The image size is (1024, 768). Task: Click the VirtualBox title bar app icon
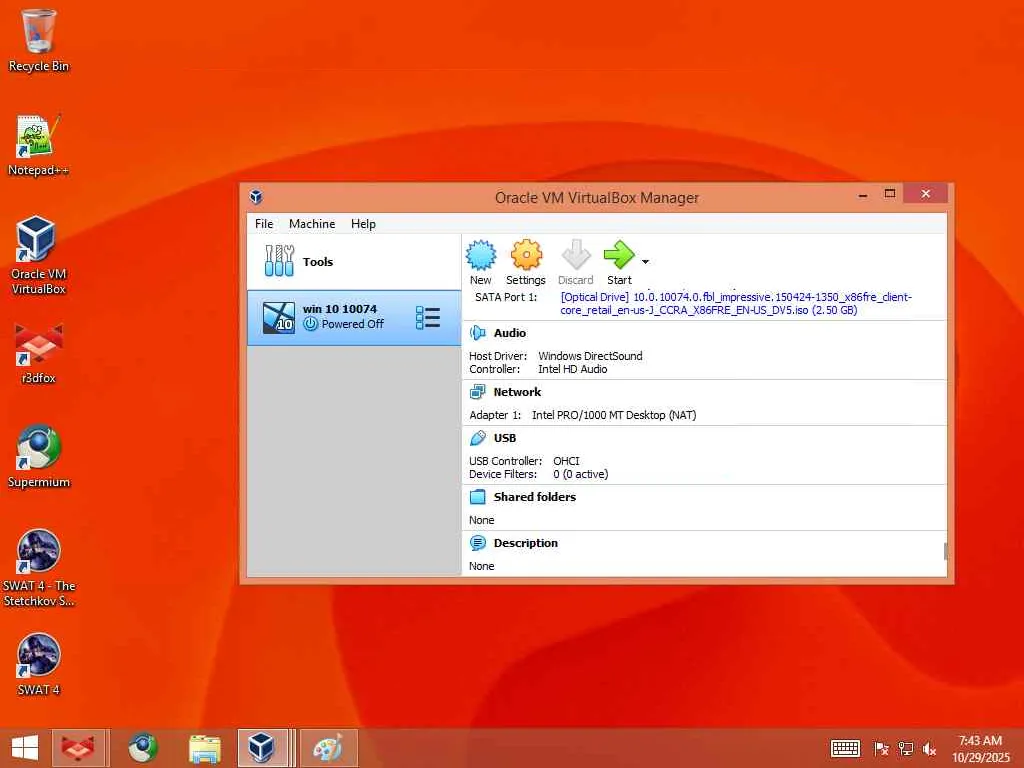coord(256,197)
